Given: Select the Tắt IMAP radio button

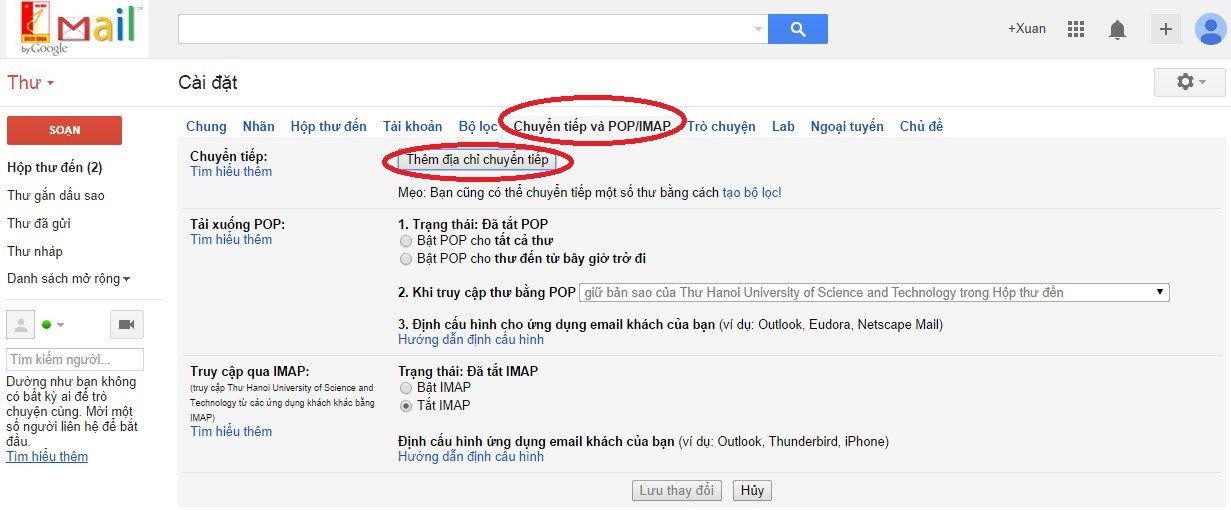Looking at the screenshot, I should coord(405,406).
